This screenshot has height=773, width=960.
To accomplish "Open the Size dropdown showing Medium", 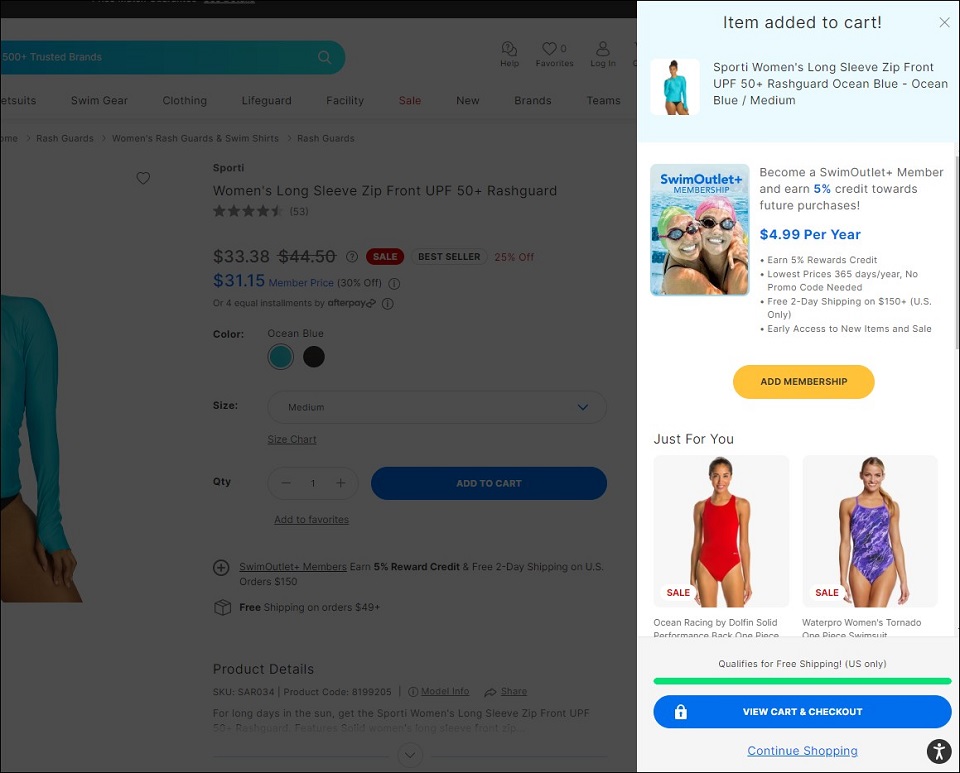I will click(437, 407).
